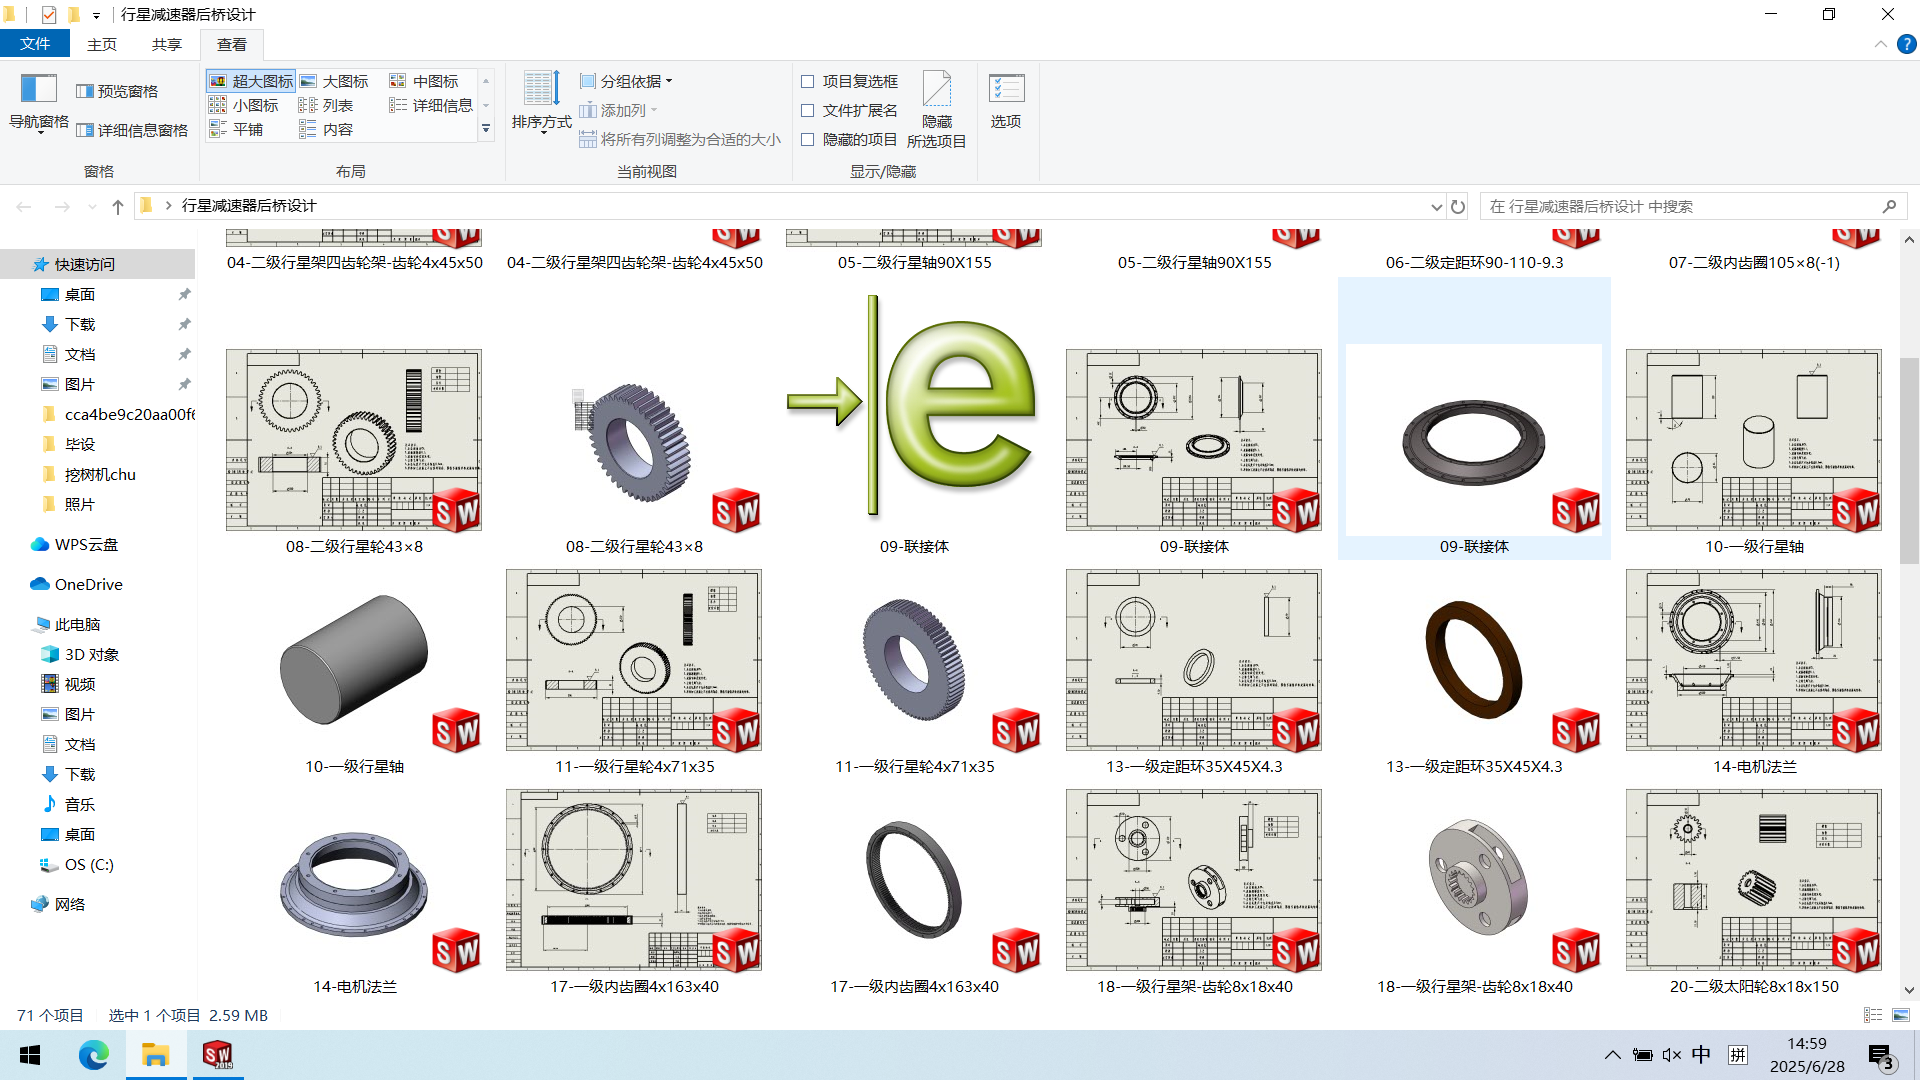Open the File menu tab

(35, 44)
